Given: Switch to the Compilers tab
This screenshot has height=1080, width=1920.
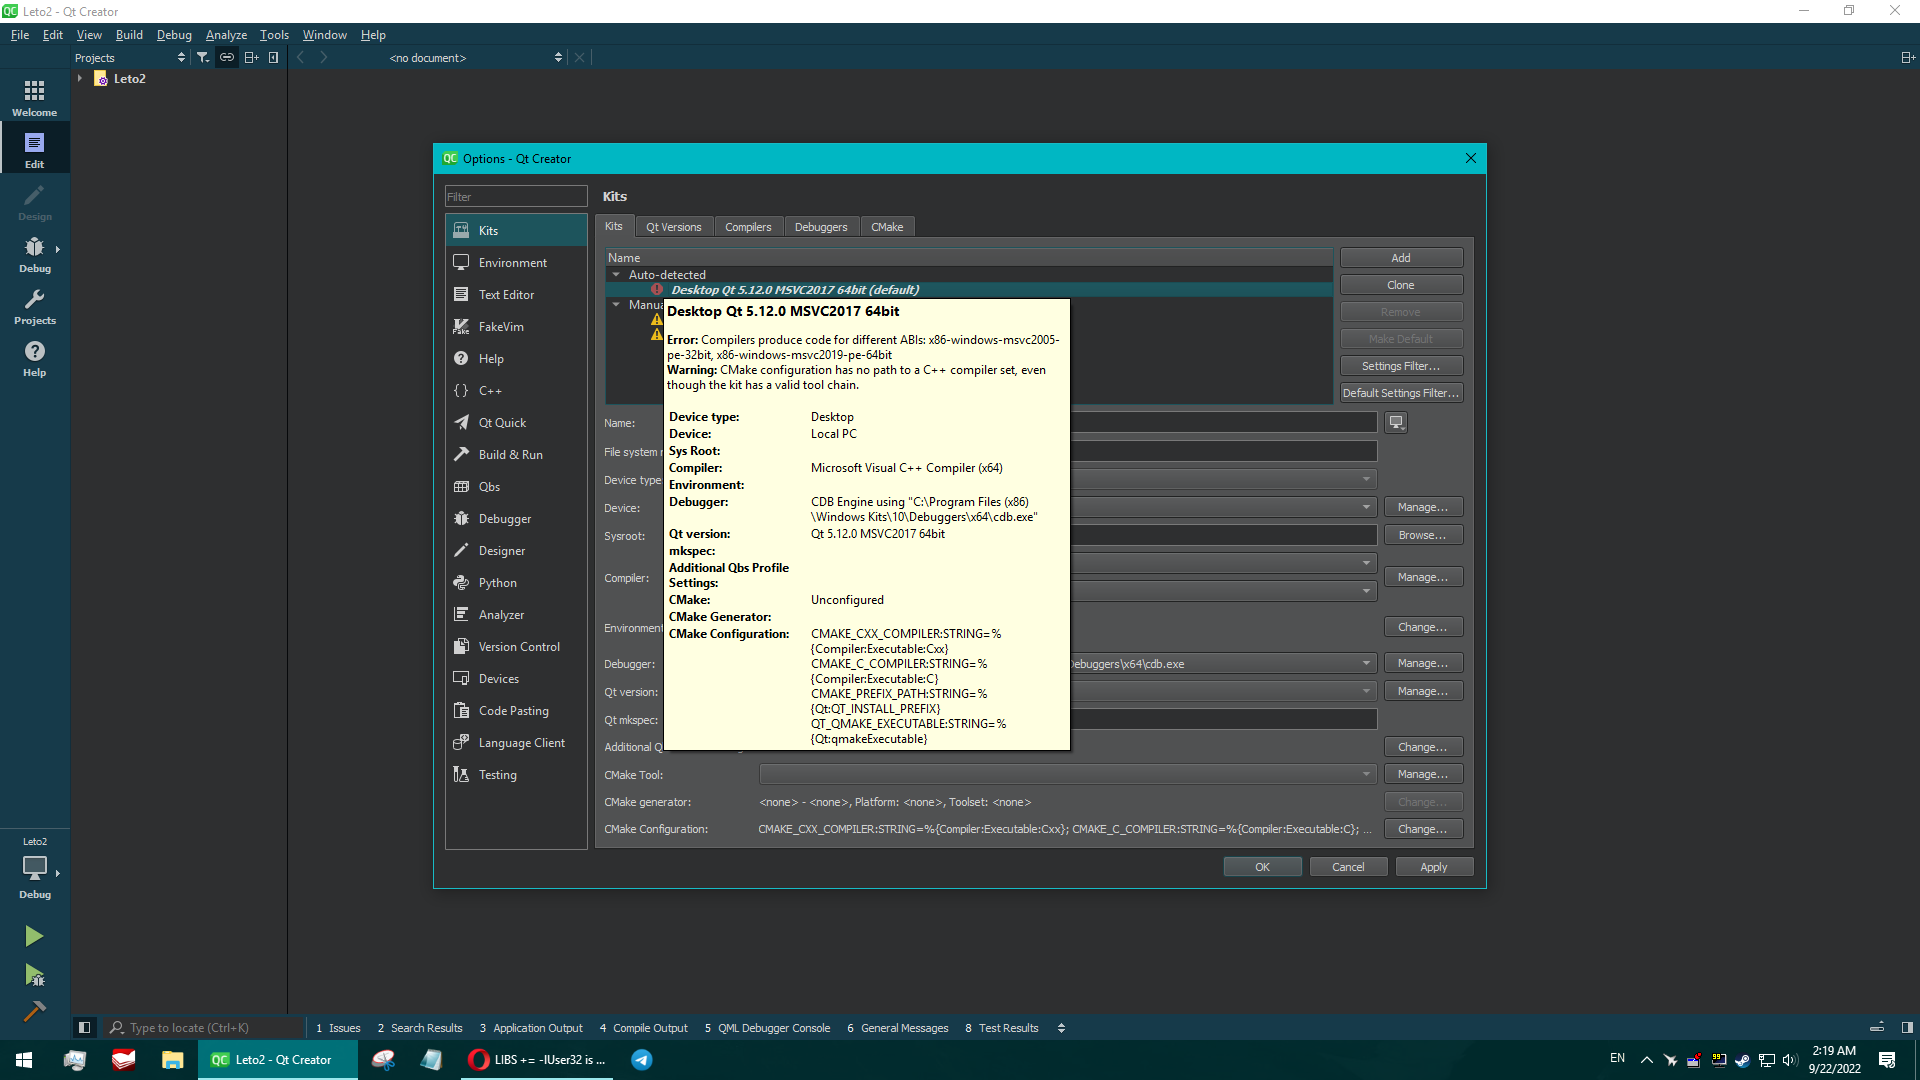Looking at the screenshot, I should pyautogui.click(x=748, y=227).
